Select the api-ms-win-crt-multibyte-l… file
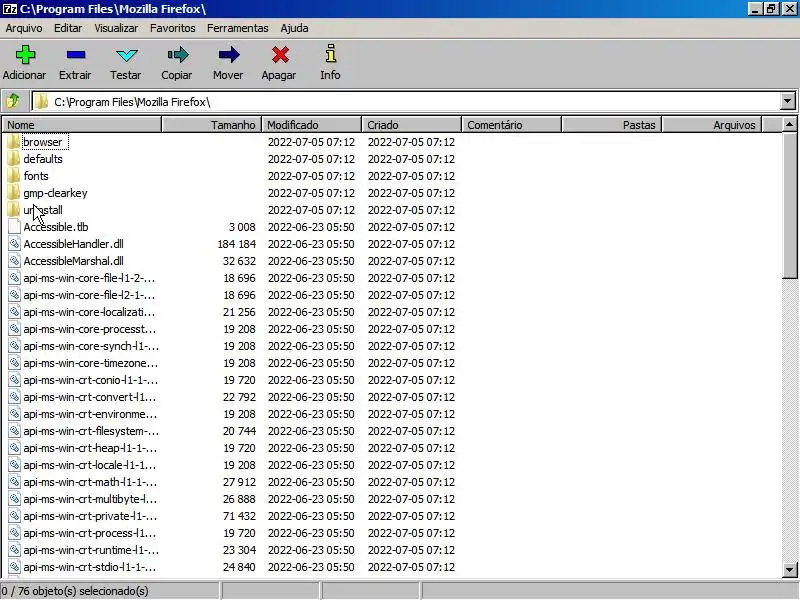The width and height of the screenshot is (800, 600). 90,499
